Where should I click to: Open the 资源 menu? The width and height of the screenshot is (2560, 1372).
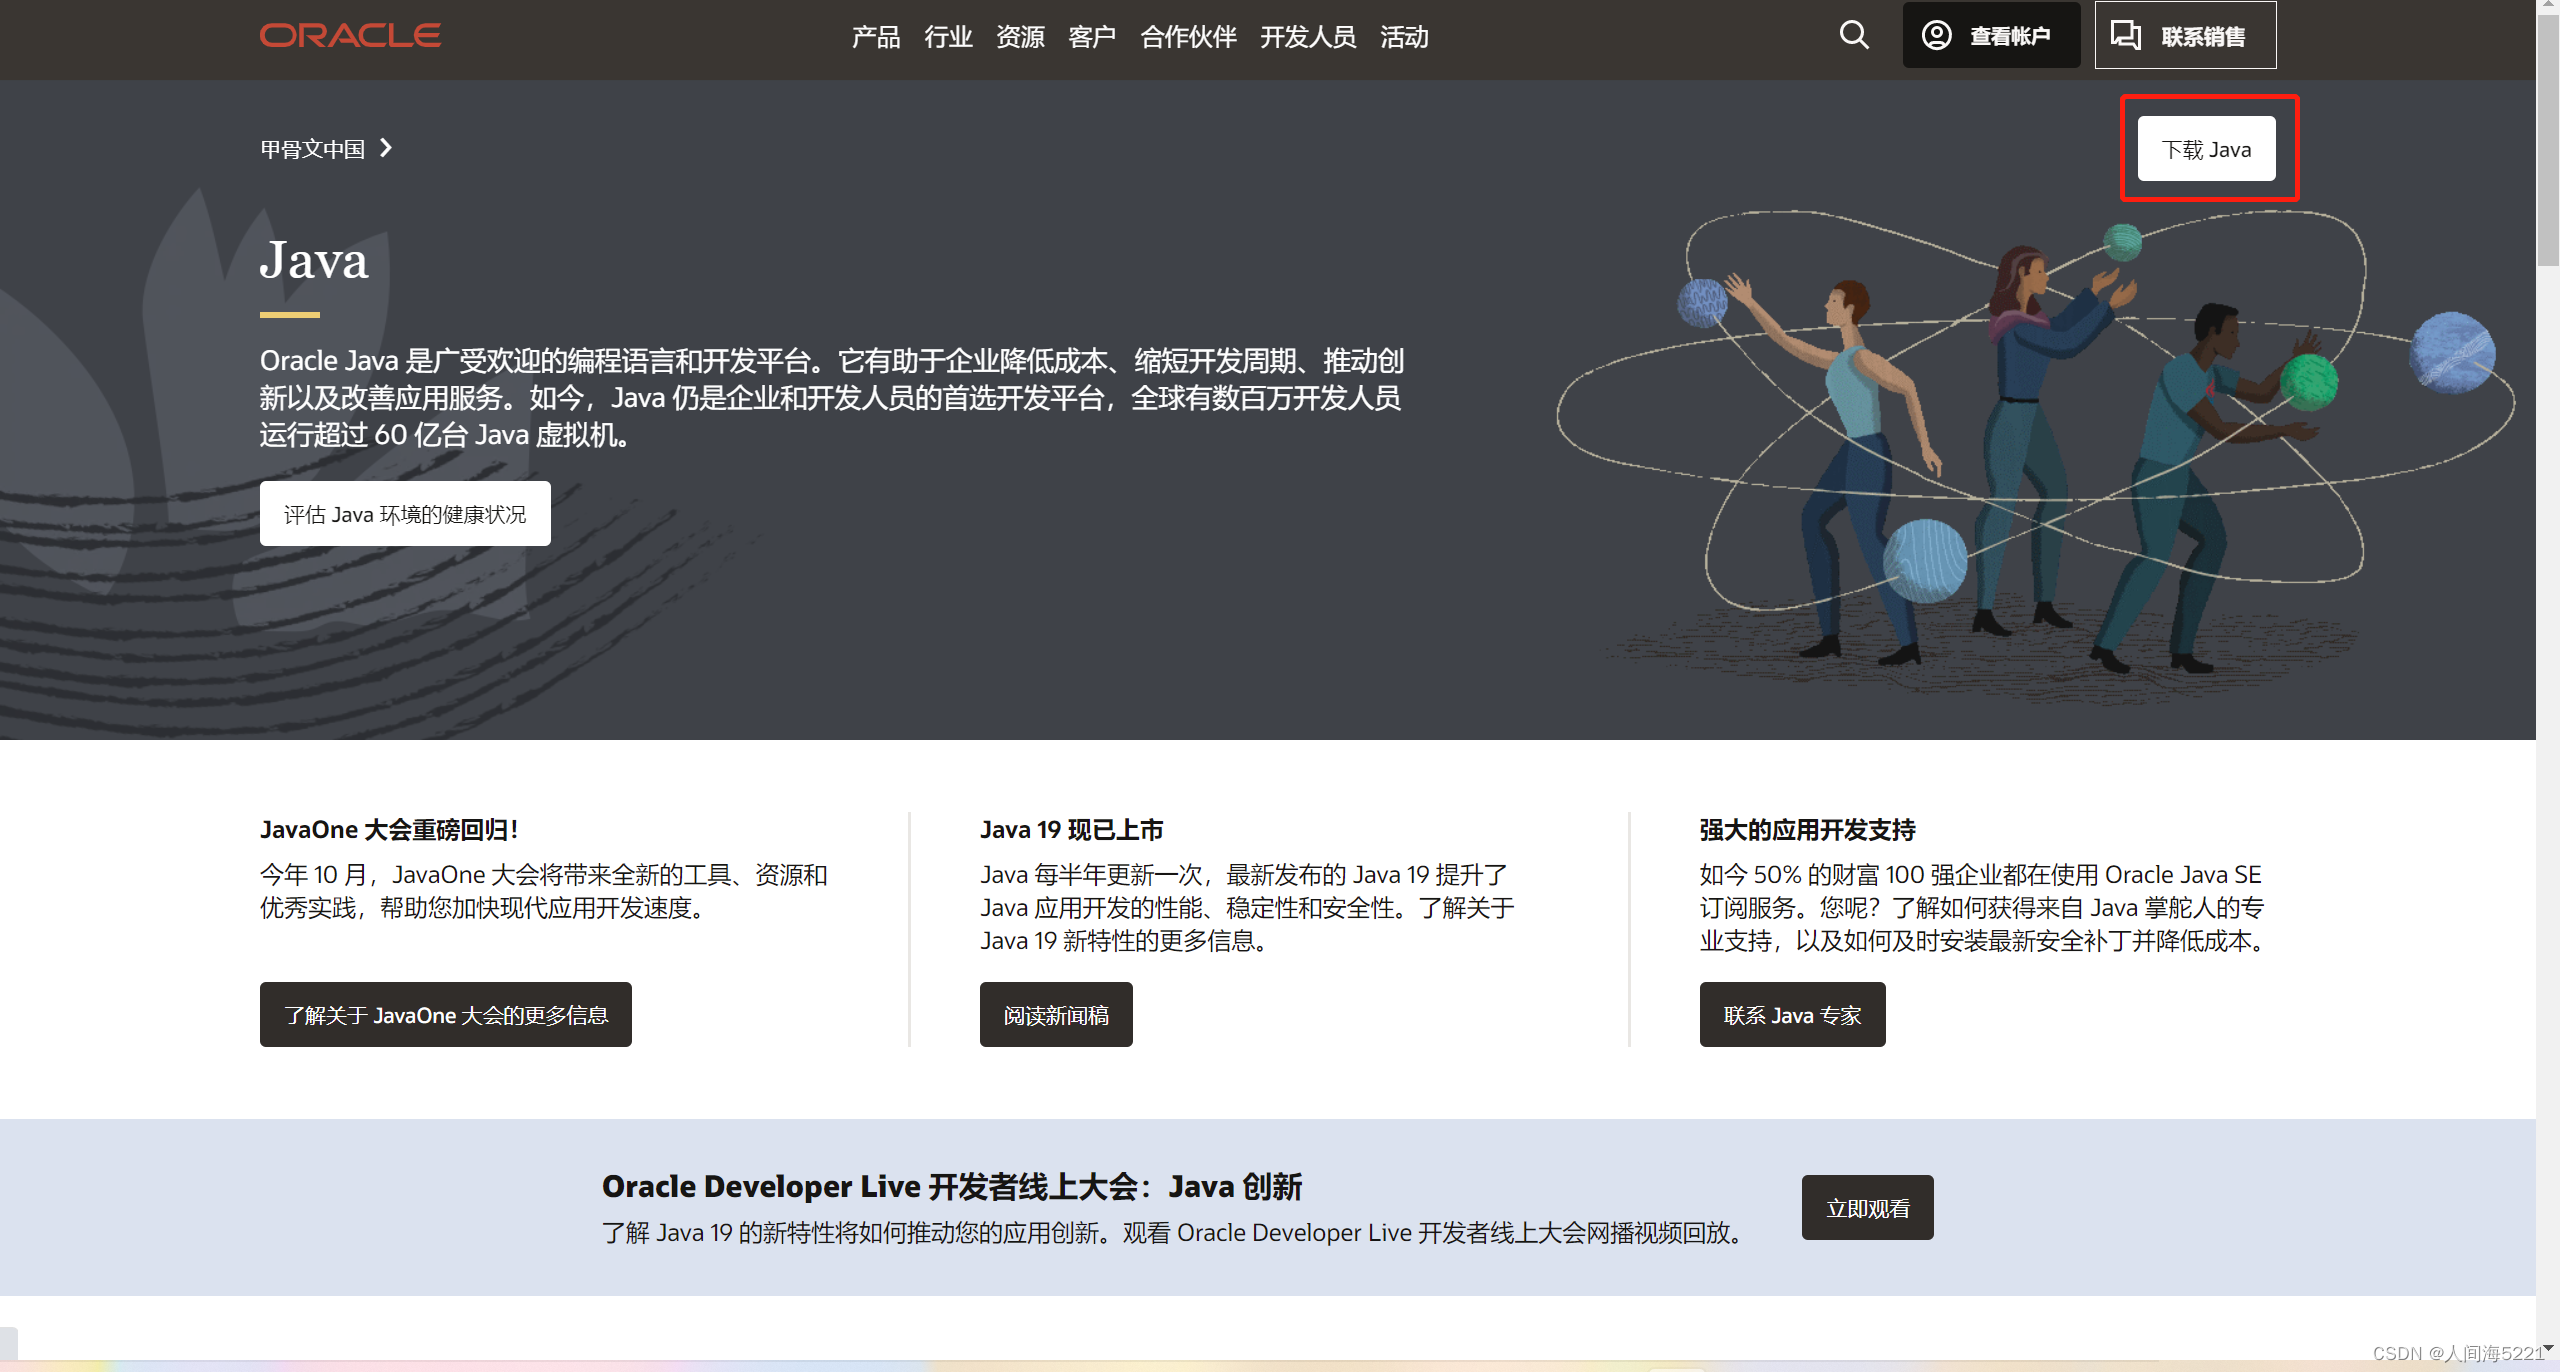[x=1020, y=38]
